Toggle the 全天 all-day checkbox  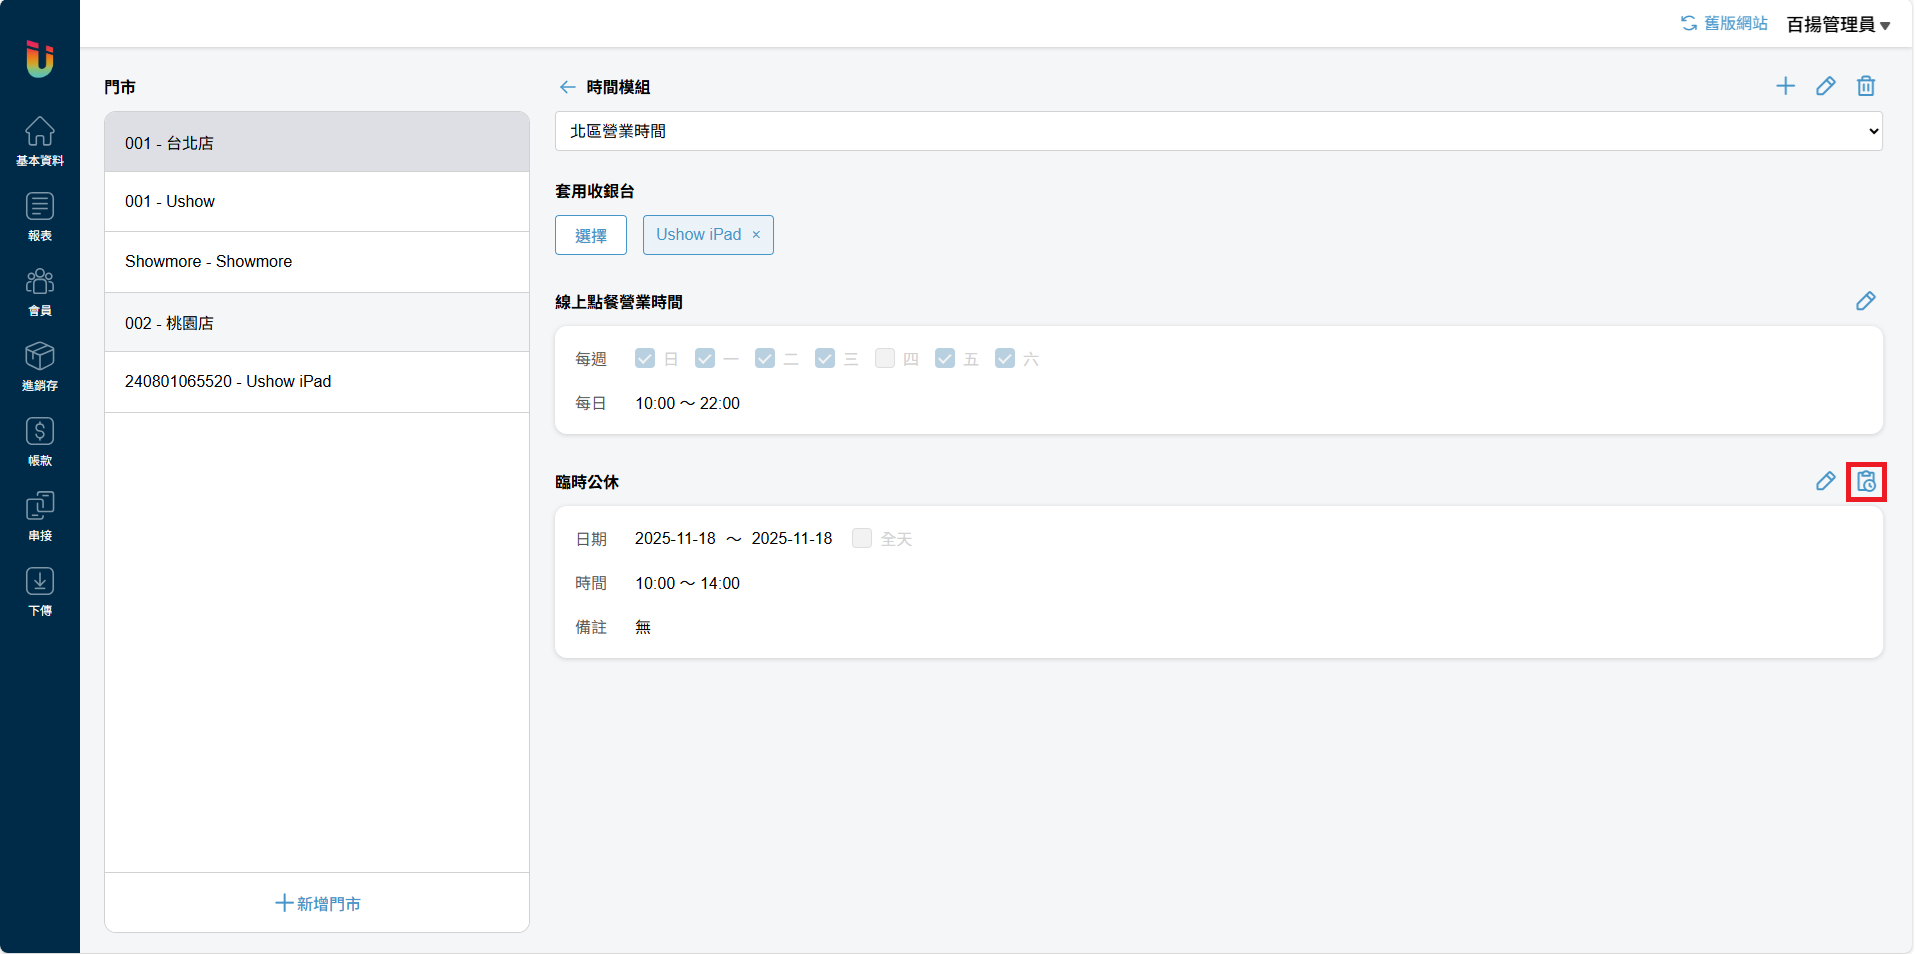[x=862, y=538]
